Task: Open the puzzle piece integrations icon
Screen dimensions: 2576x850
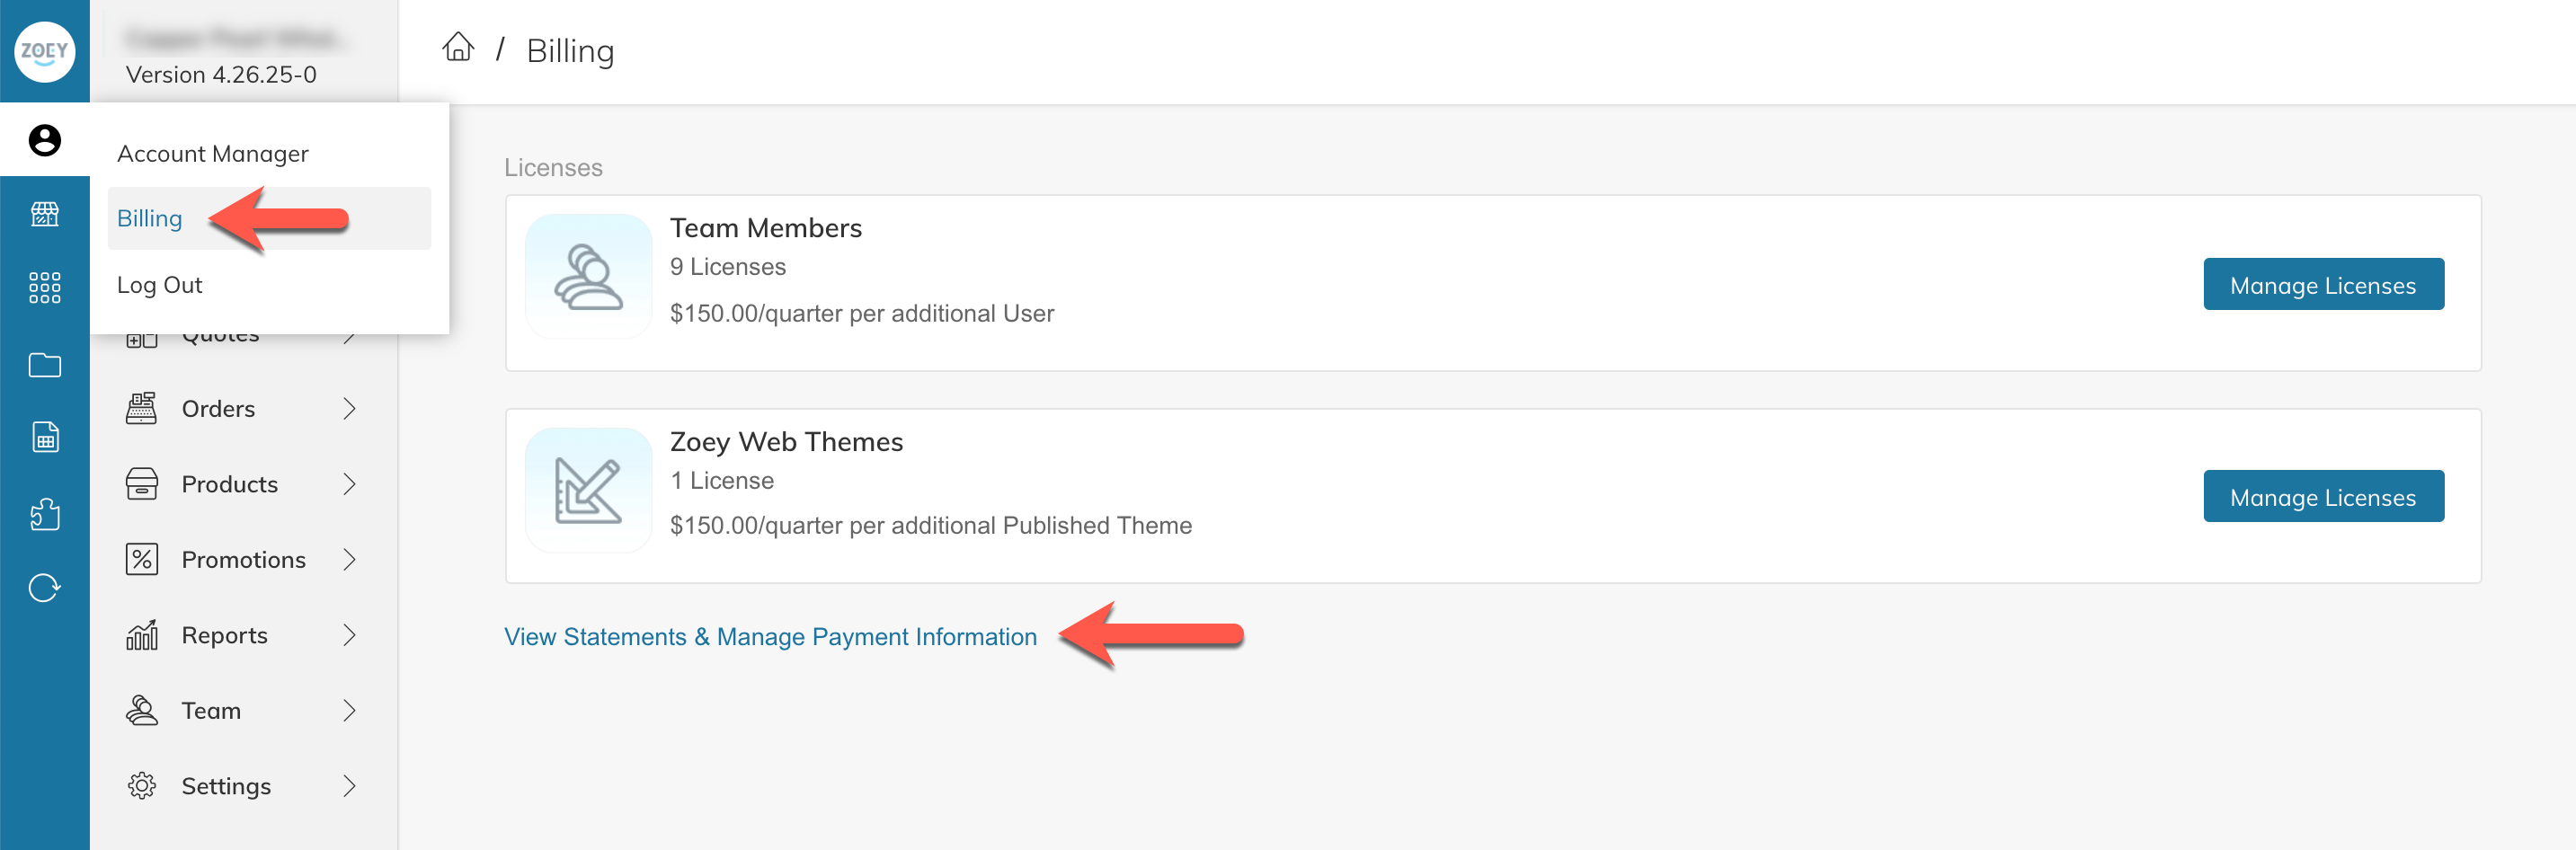Action: (x=45, y=513)
